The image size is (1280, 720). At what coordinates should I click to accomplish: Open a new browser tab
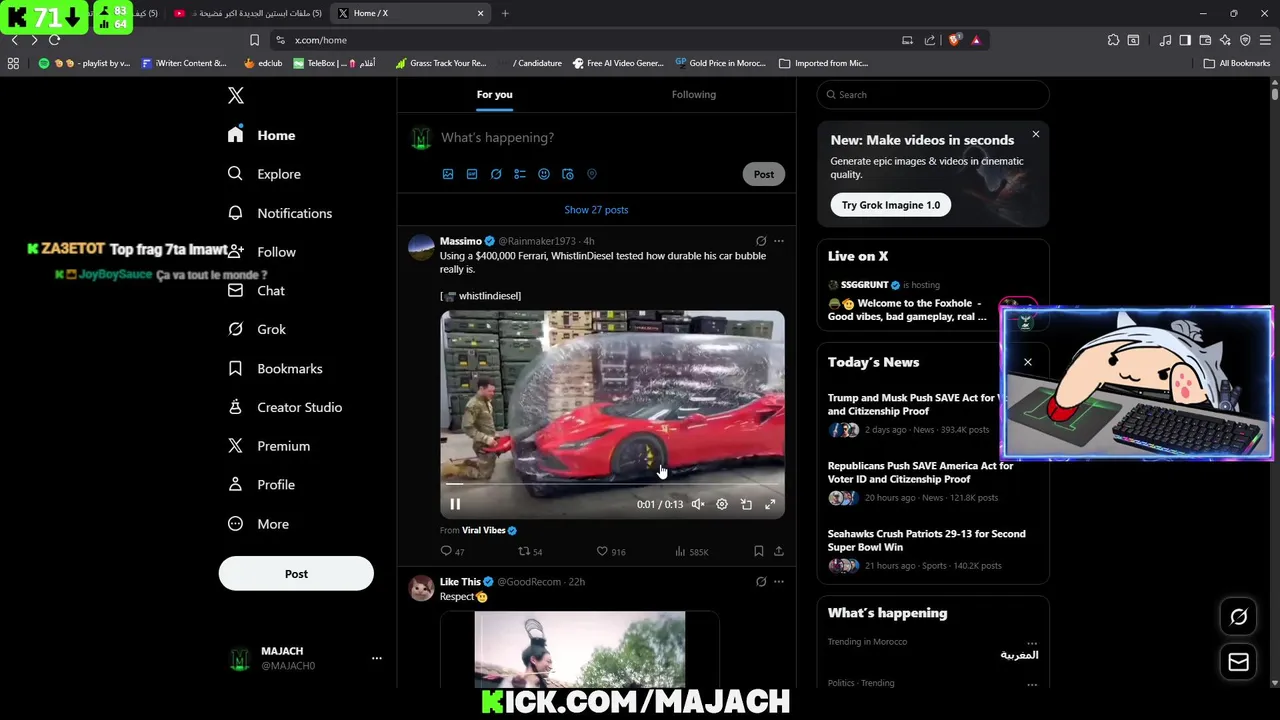(x=505, y=13)
